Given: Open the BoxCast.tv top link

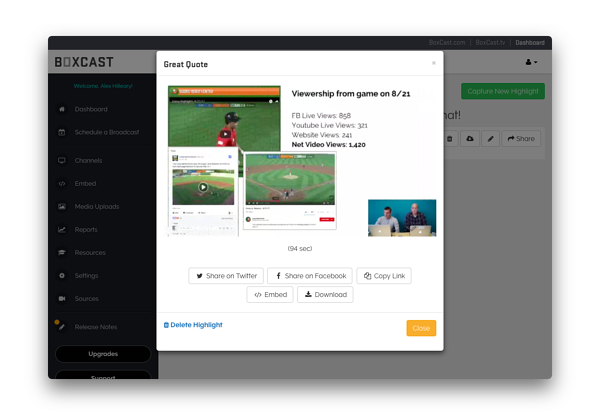Looking at the screenshot, I should [490, 43].
